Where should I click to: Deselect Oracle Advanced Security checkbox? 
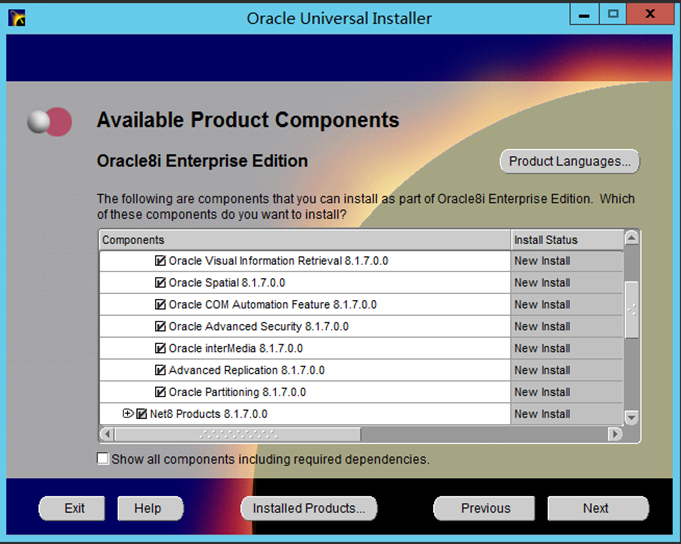(x=160, y=326)
